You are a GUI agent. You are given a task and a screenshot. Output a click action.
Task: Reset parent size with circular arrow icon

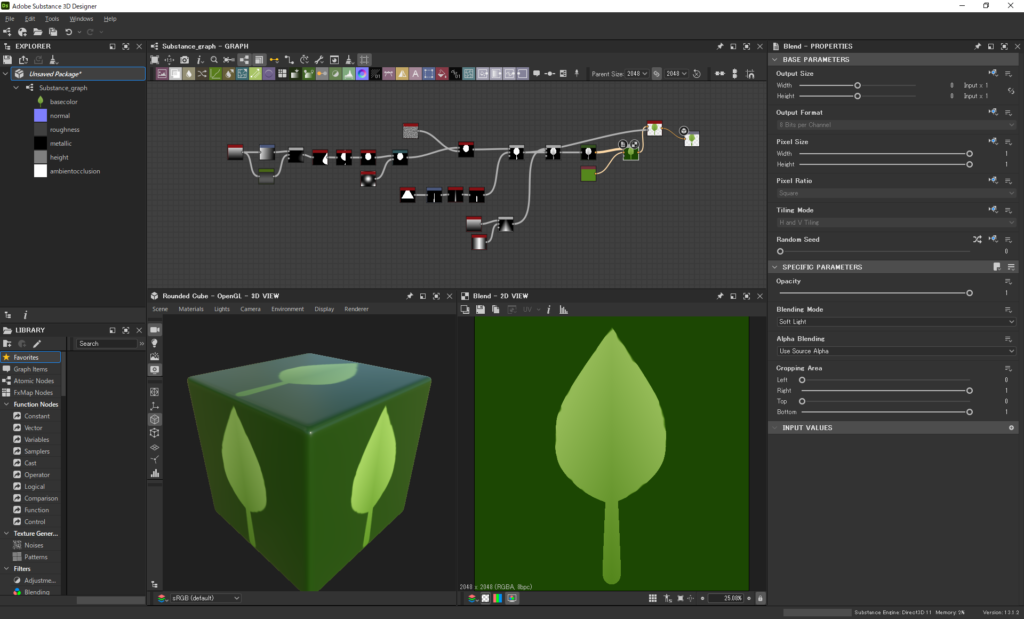point(697,74)
